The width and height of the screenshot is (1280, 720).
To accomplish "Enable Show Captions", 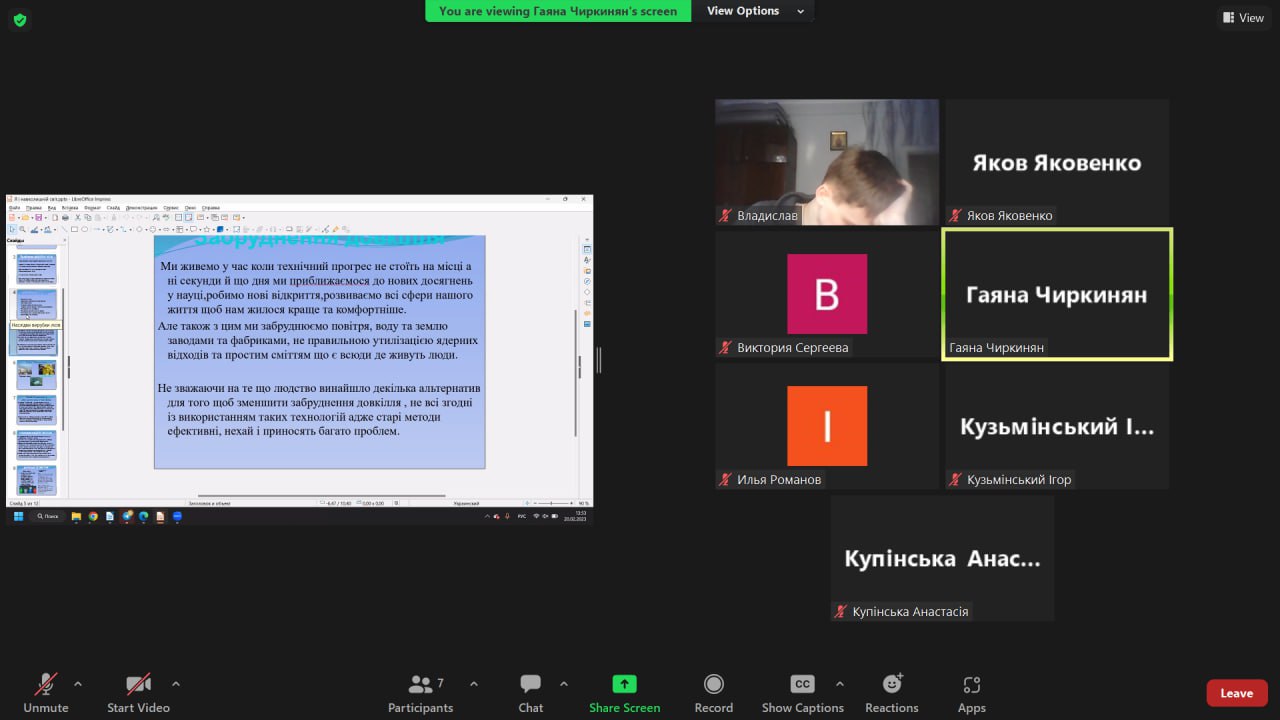I will tap(804, 693).
